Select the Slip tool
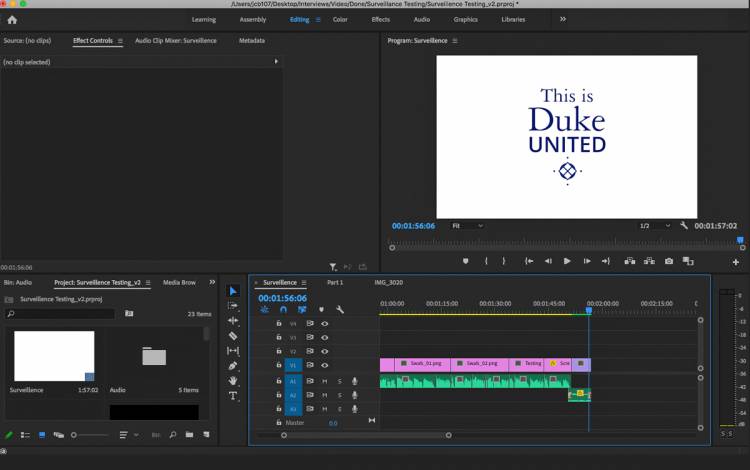This screenshot has width=750, height=470. 233,350
